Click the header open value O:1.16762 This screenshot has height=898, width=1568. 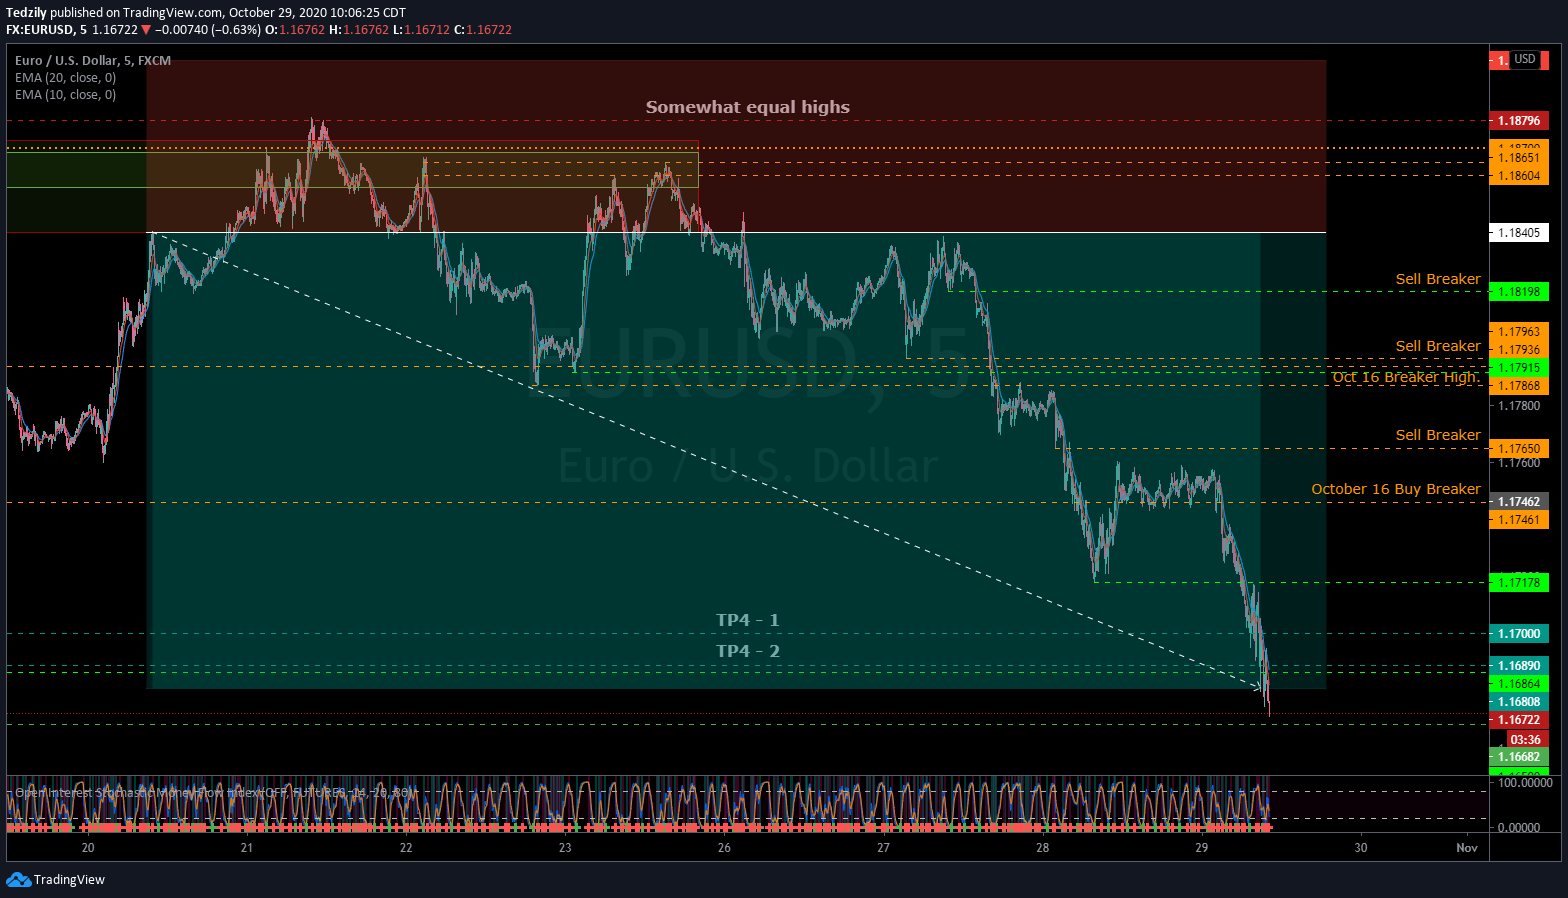click(295, 30)
